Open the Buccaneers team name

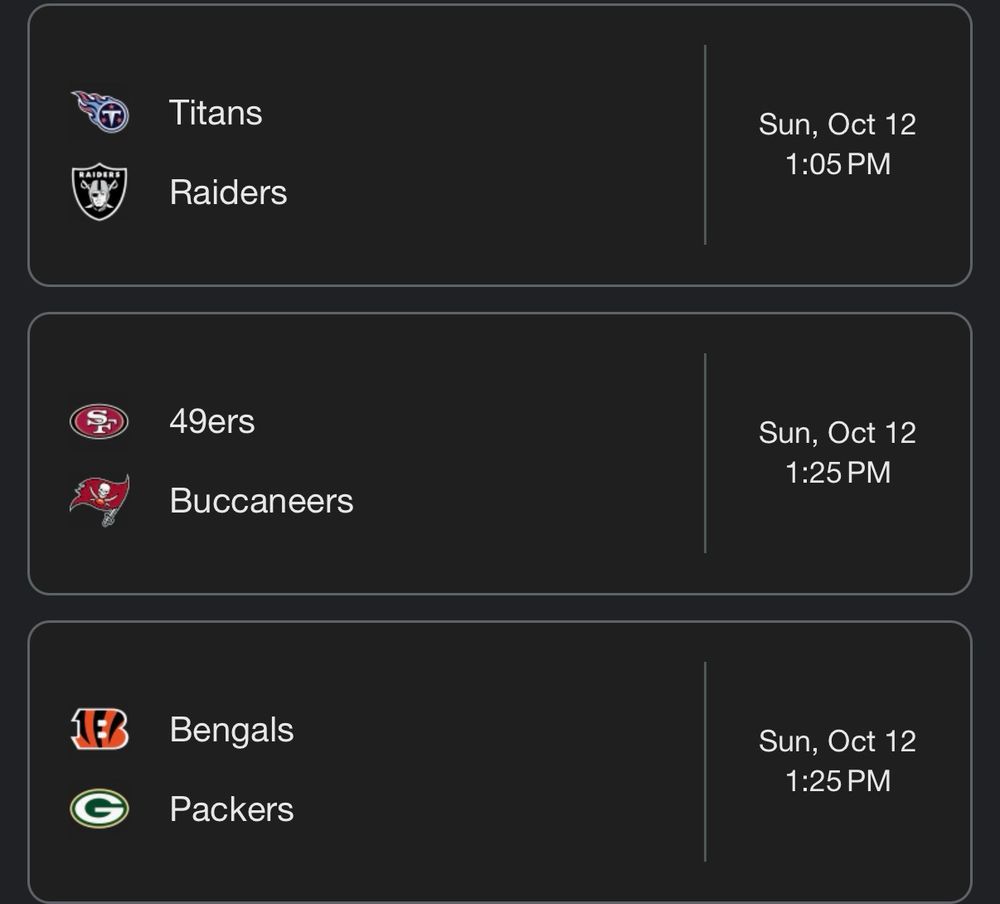261,500
